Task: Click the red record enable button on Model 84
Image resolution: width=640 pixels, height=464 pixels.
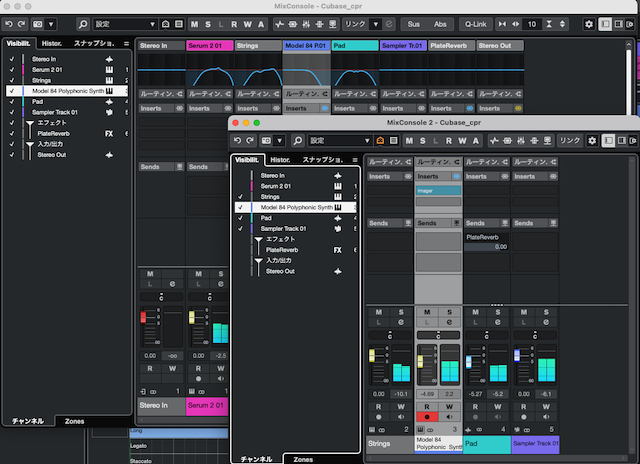Action: click(426, 416)
